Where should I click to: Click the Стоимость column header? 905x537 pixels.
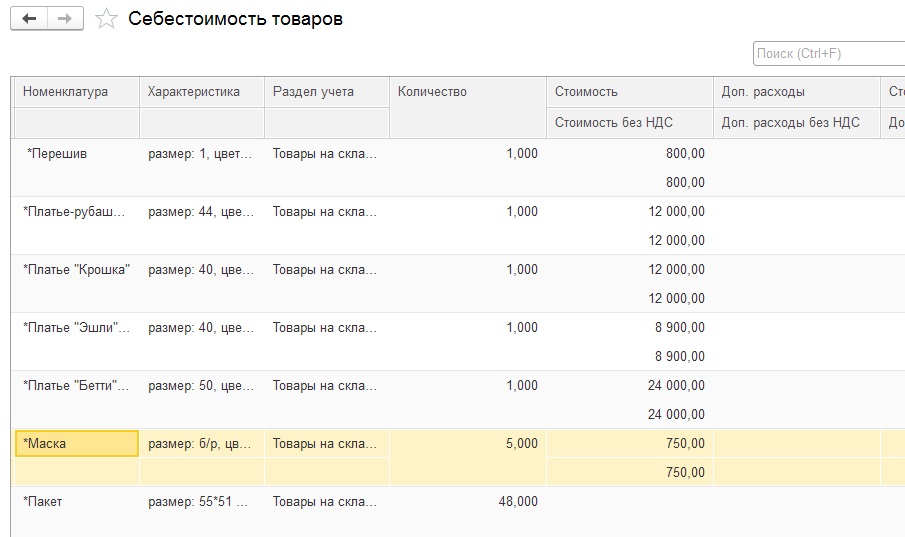pos(586,92)
